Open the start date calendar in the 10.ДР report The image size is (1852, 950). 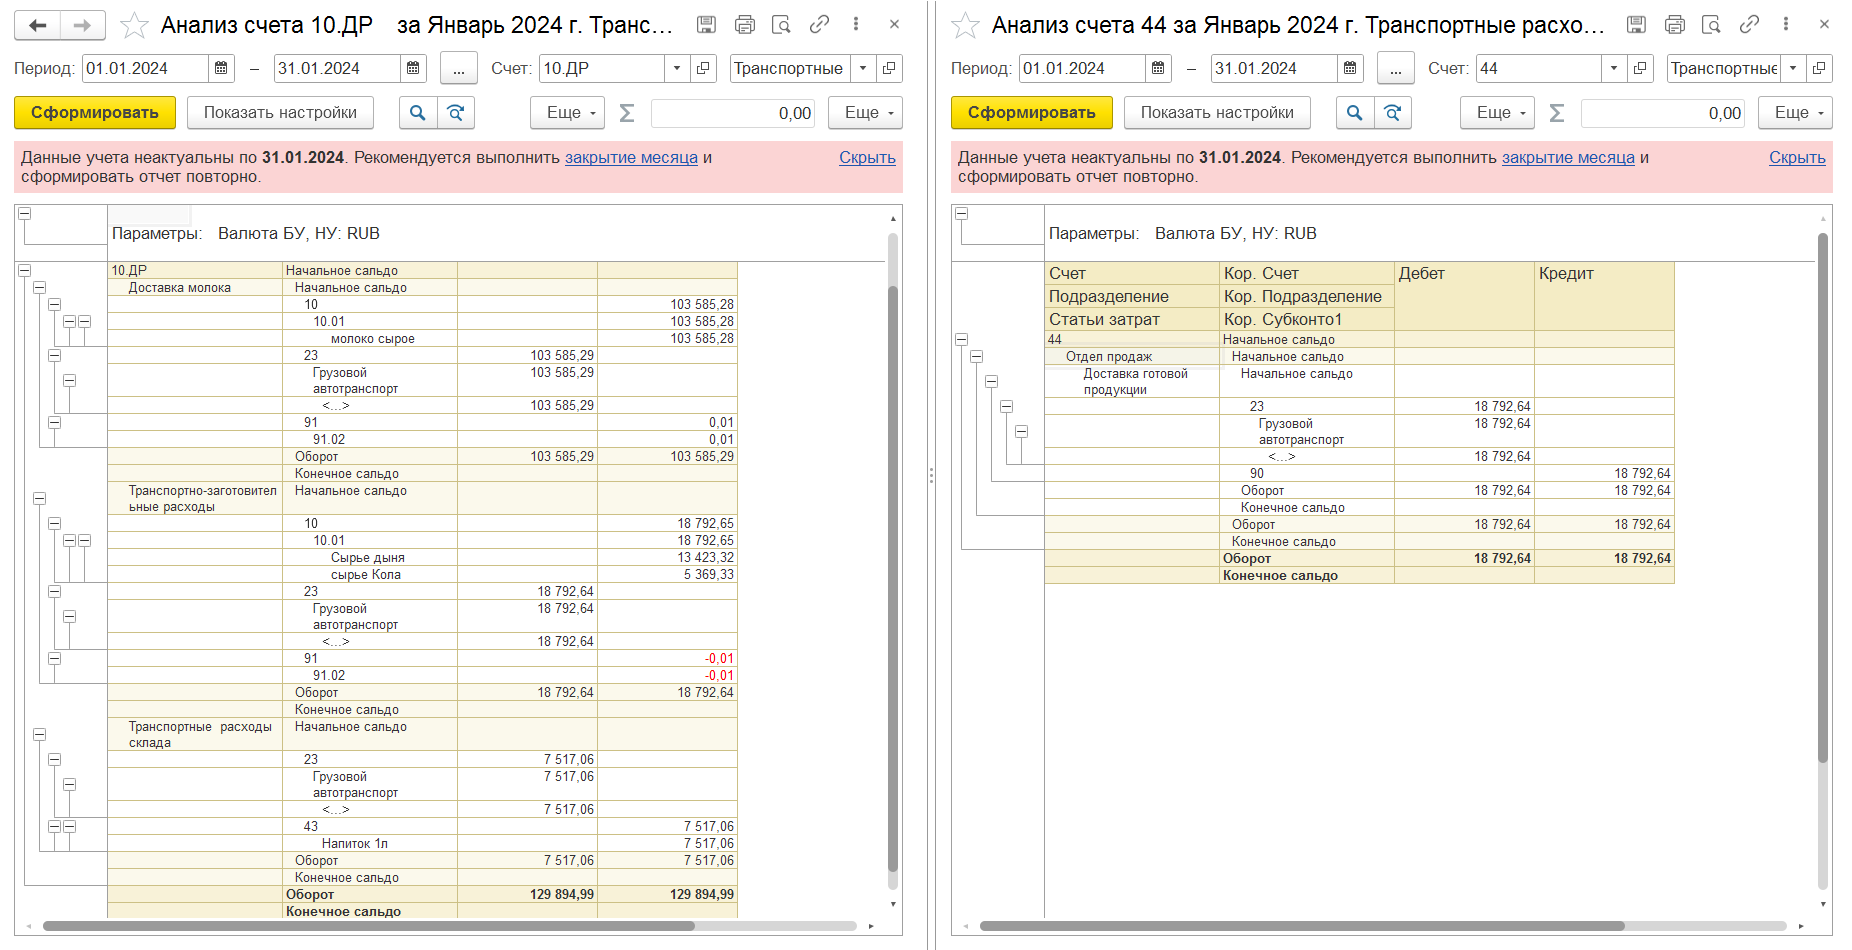222,68
